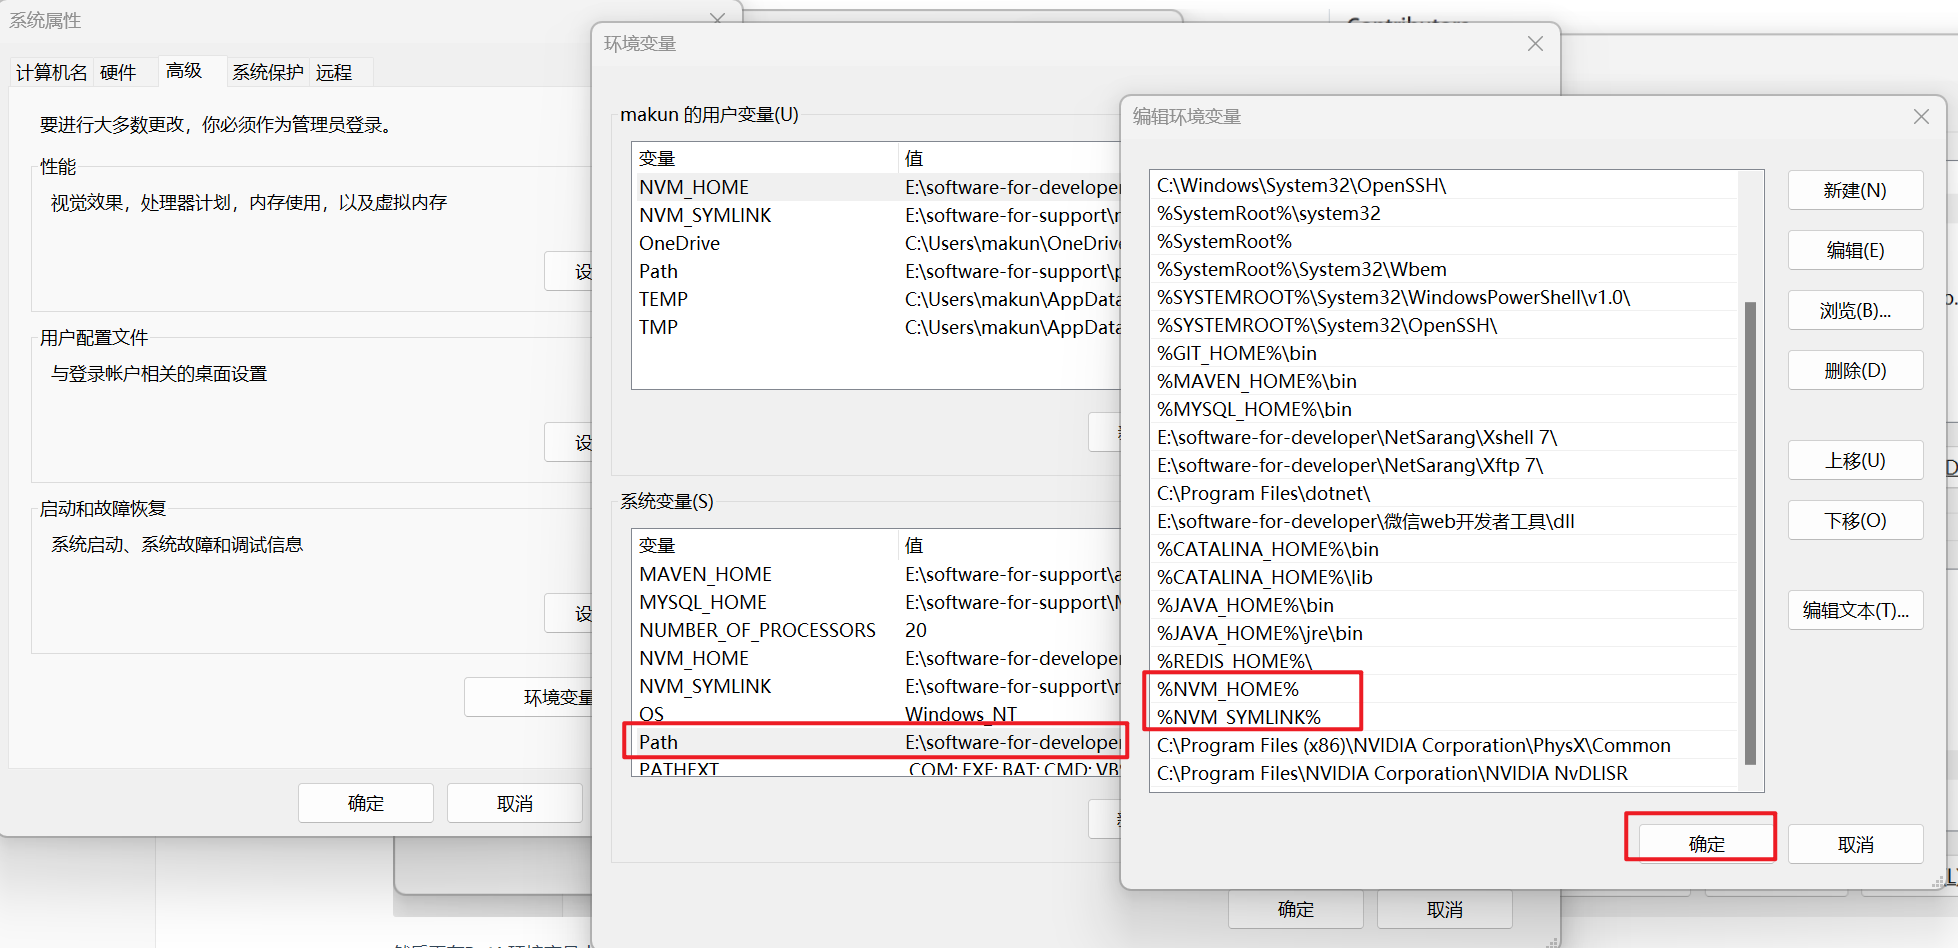Select C:\Program Files\dotnet\ entry

tap(1444, 493)
